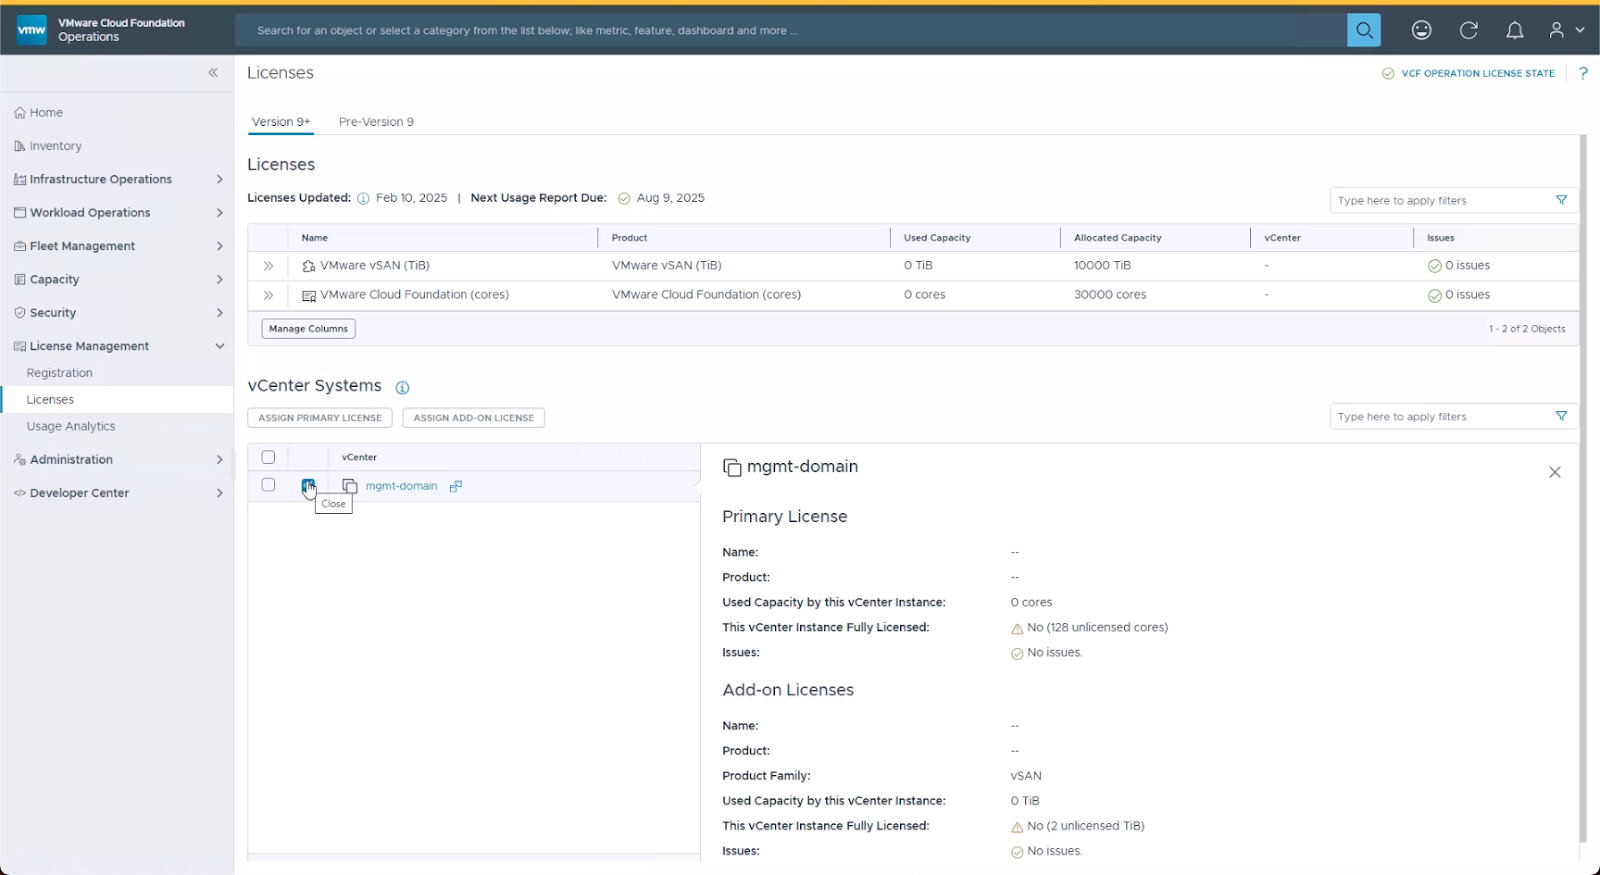Focus the global search field

[x=790, y=30]
